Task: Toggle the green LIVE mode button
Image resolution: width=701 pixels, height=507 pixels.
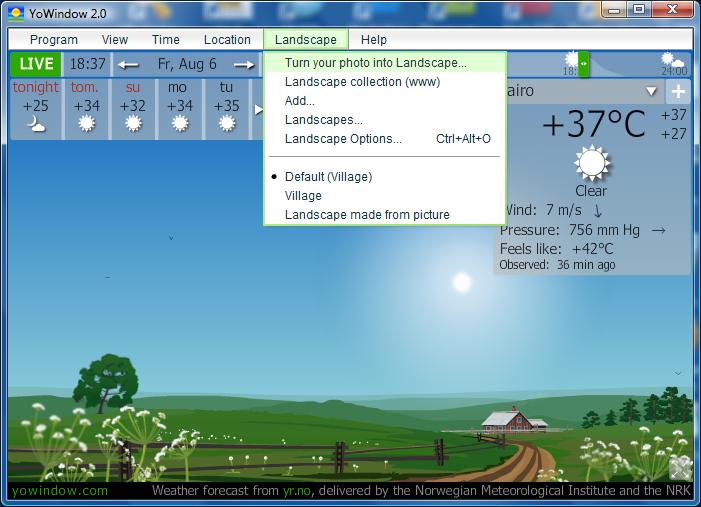Action: pyautogui.click(x=36, y=64)
